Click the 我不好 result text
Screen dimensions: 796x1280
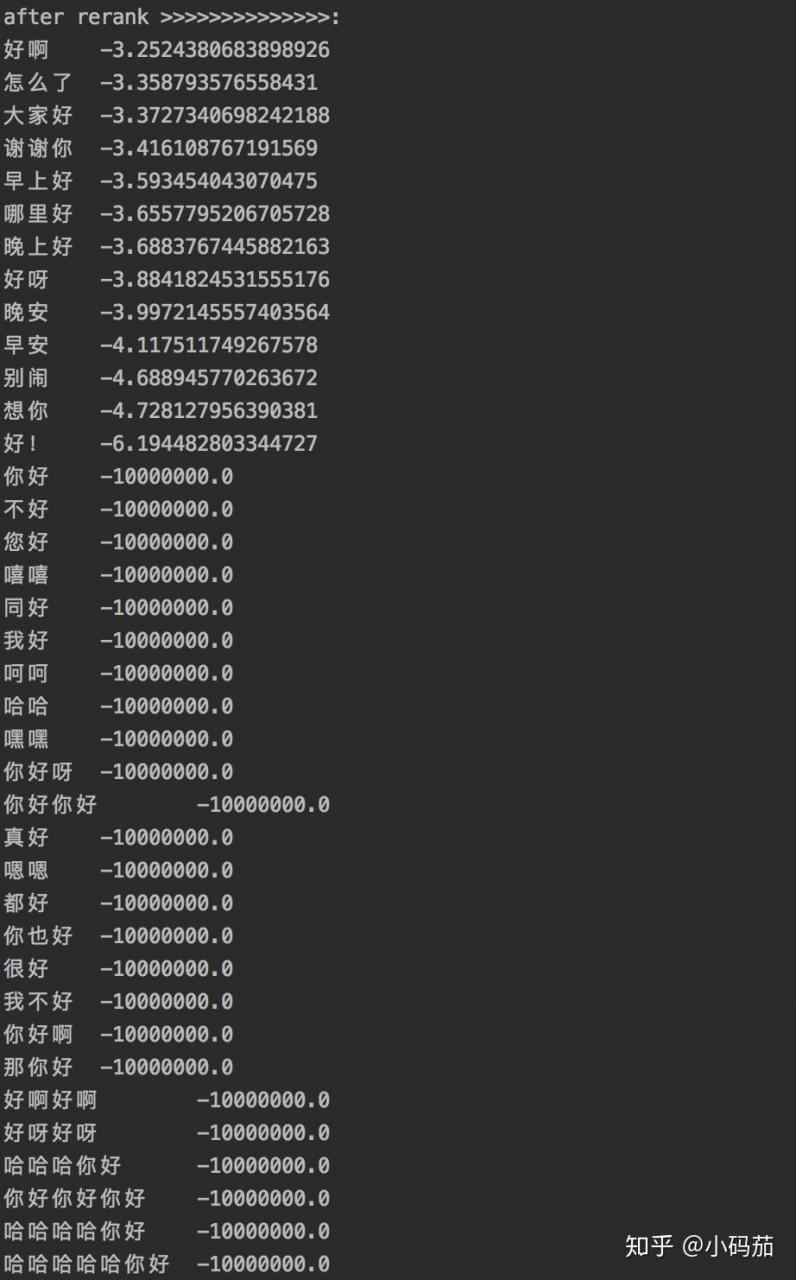click(x=38, y=1001)
